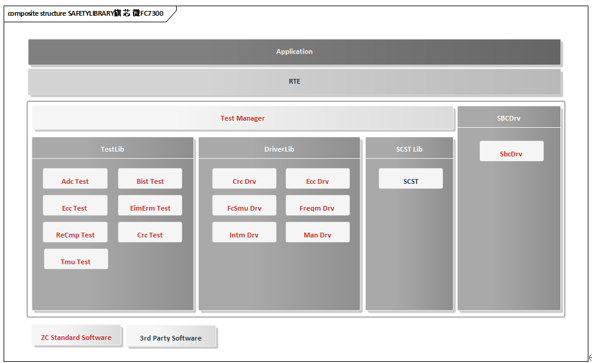
Task: Select the Crc Drv component
Action: 244,178
